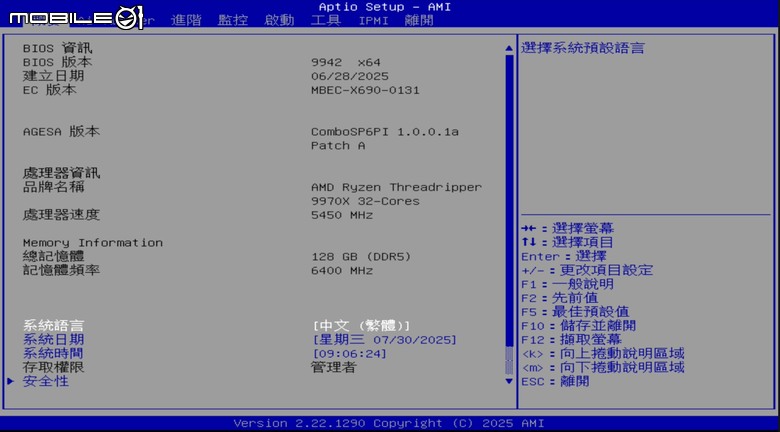The height and width of the screenshot is (432, 780).
Task: Click the 選擇項目 up-down hint
Action: point(568,243)
